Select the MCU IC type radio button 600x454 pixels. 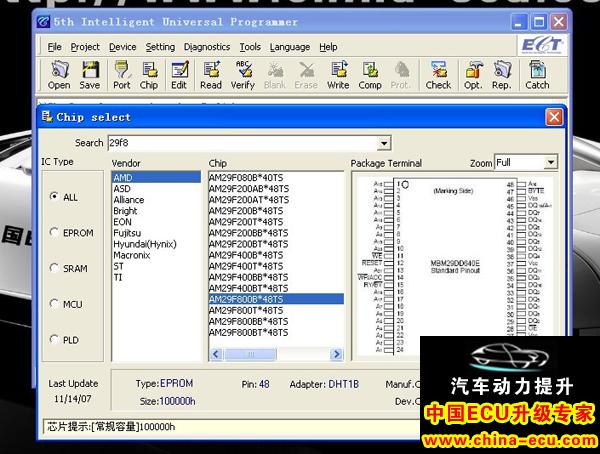54,304
